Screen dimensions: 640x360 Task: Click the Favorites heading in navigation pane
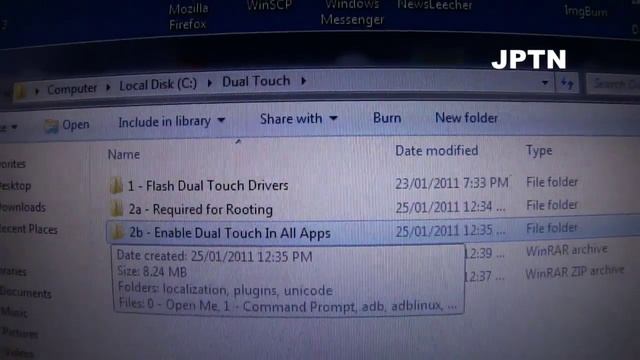13,164
